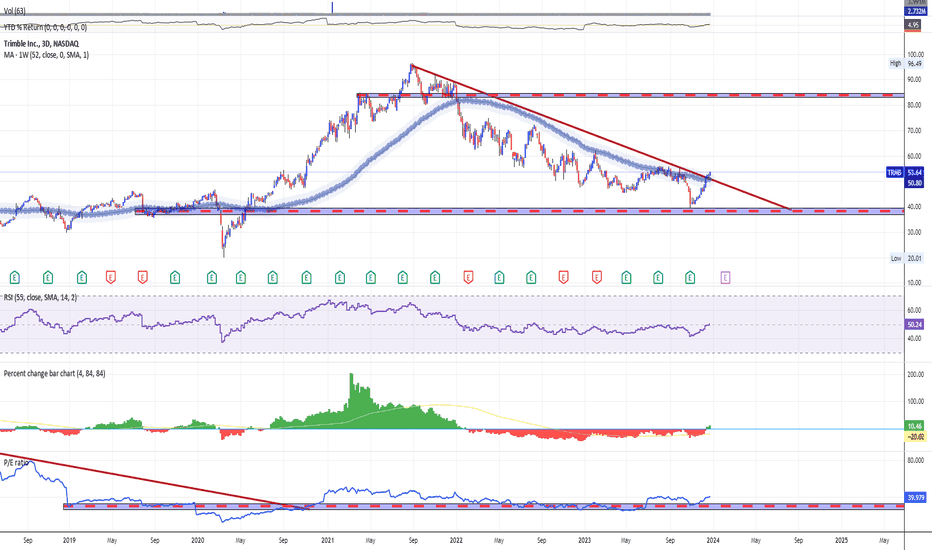The width and height of the screenshot is (932, 550).
Task: Select the RSI (55, close, SMA) legend
Action: [x=40, y=297]
